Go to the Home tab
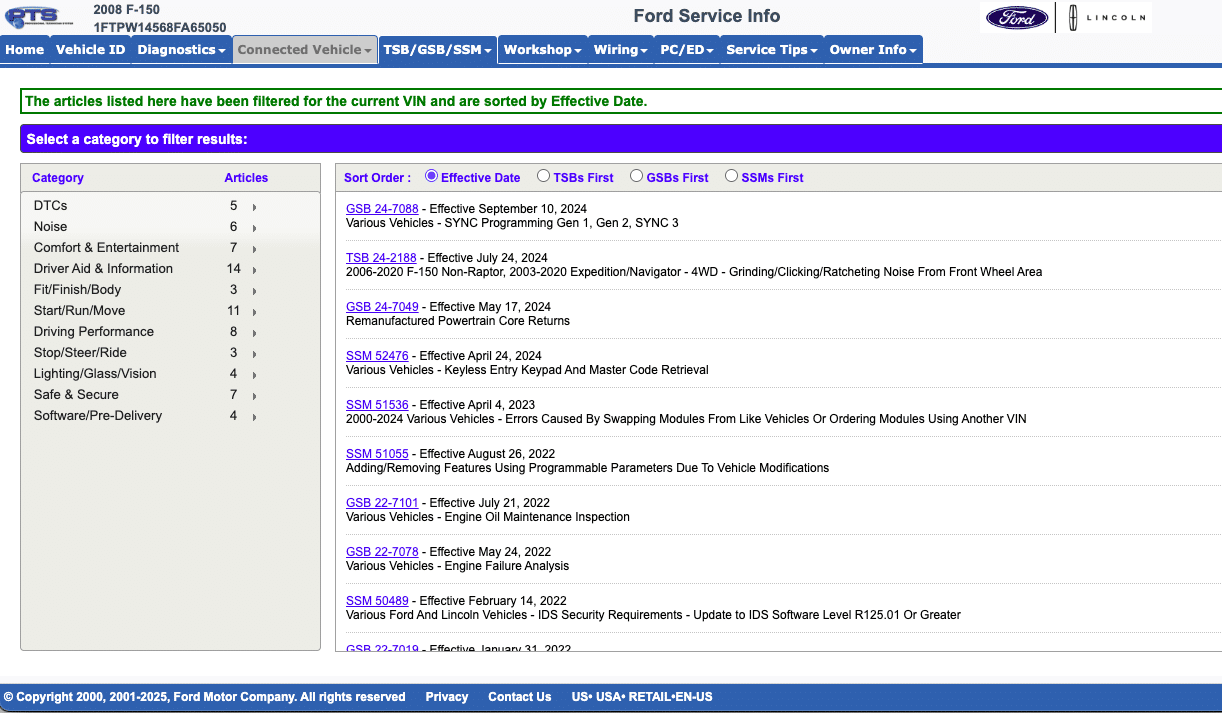 click(x=24, y=50)
